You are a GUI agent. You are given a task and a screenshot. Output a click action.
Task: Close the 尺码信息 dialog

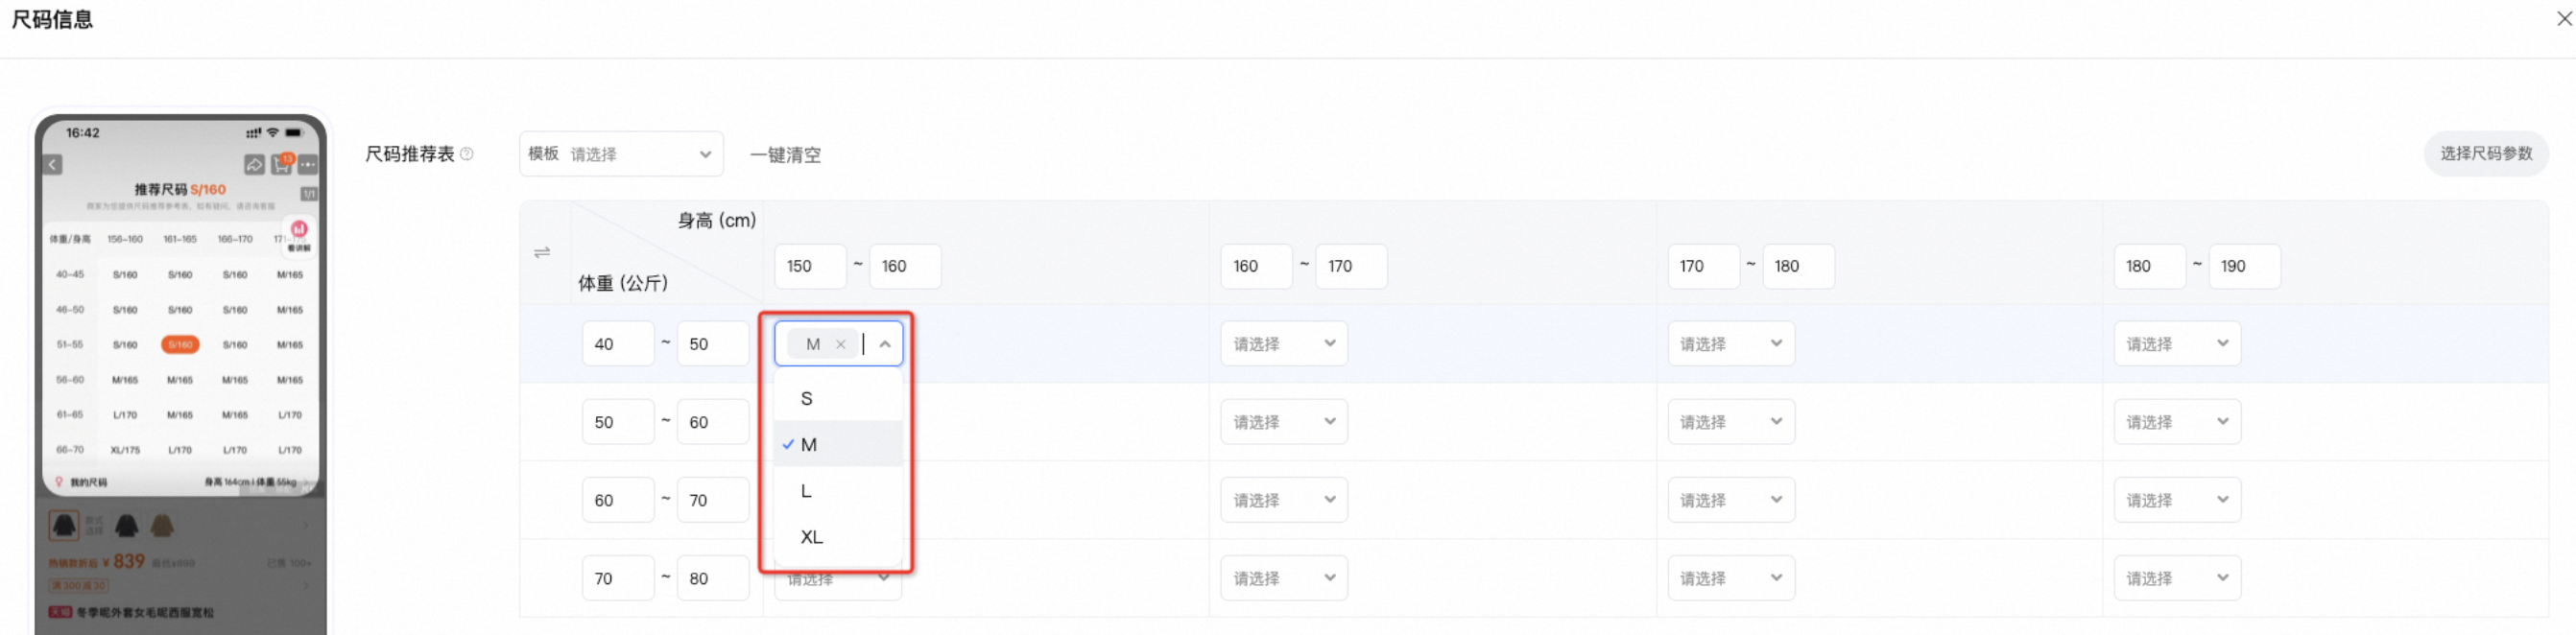[x=2565, y=18]
